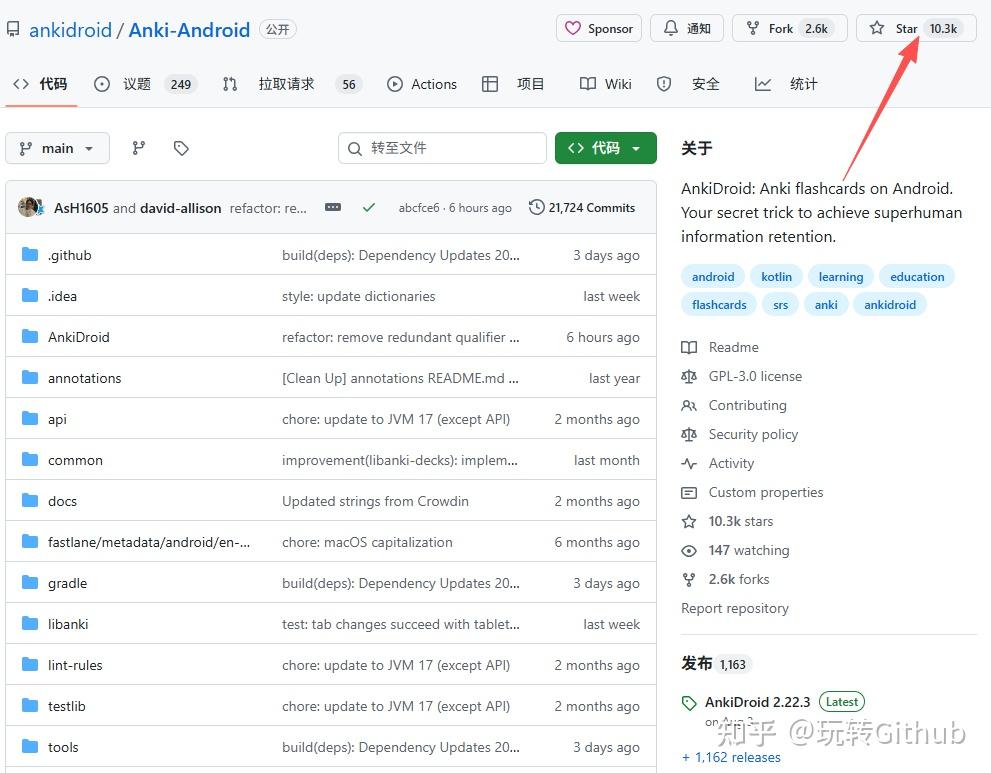The width and height of the screenshot is (991, 773).
Task: Open the 拉取请求 pull requests tab
Action: (292, 84)
